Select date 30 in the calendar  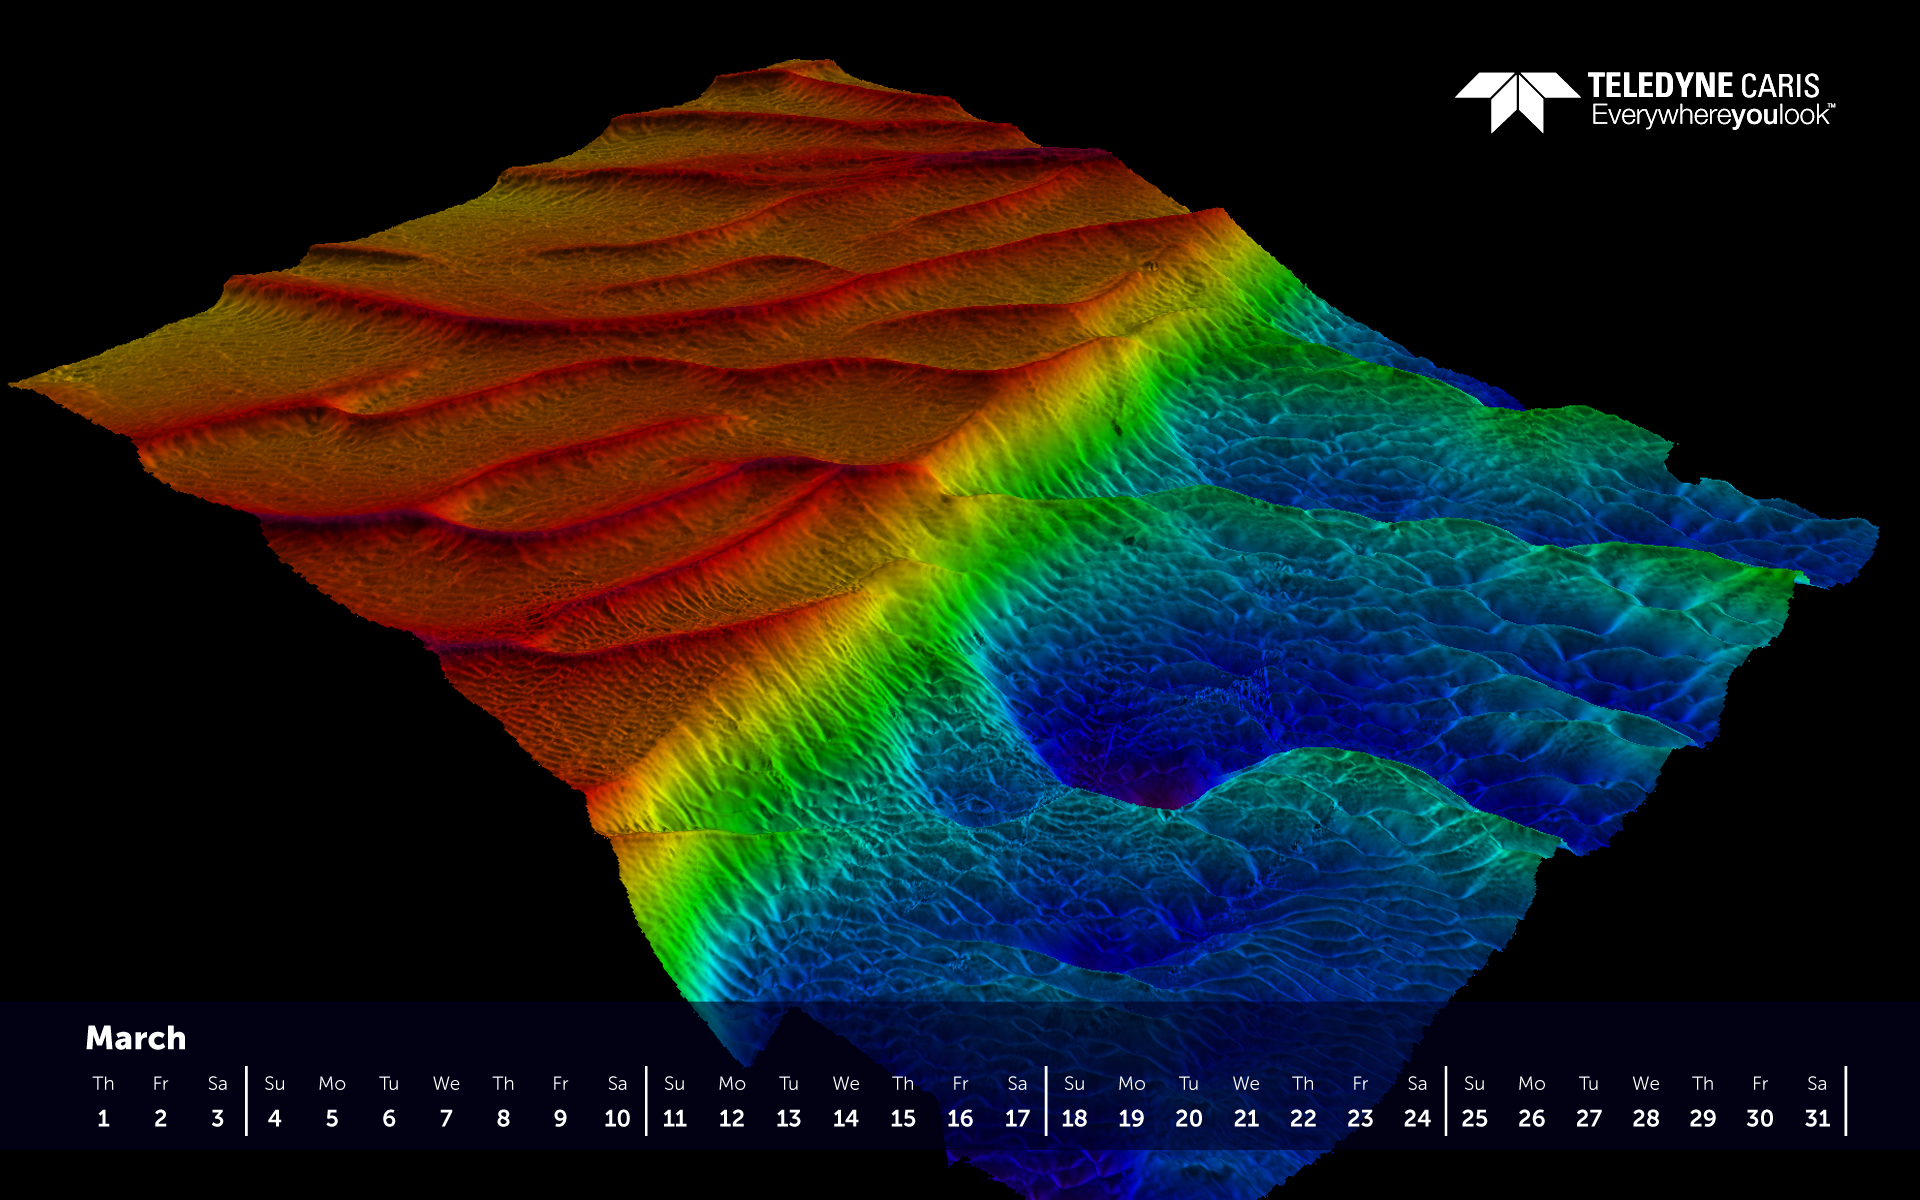coord(1760,1119)
